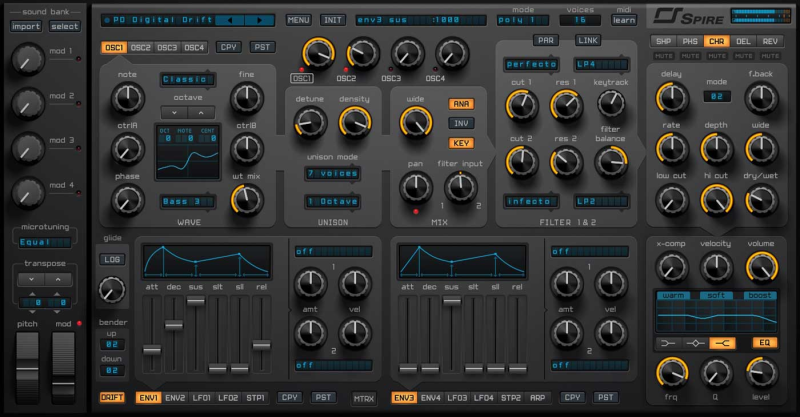Open the 1 Octave unison dropdown
The width and height of the screenshot is (800, 417).
[x=333, y=202]
